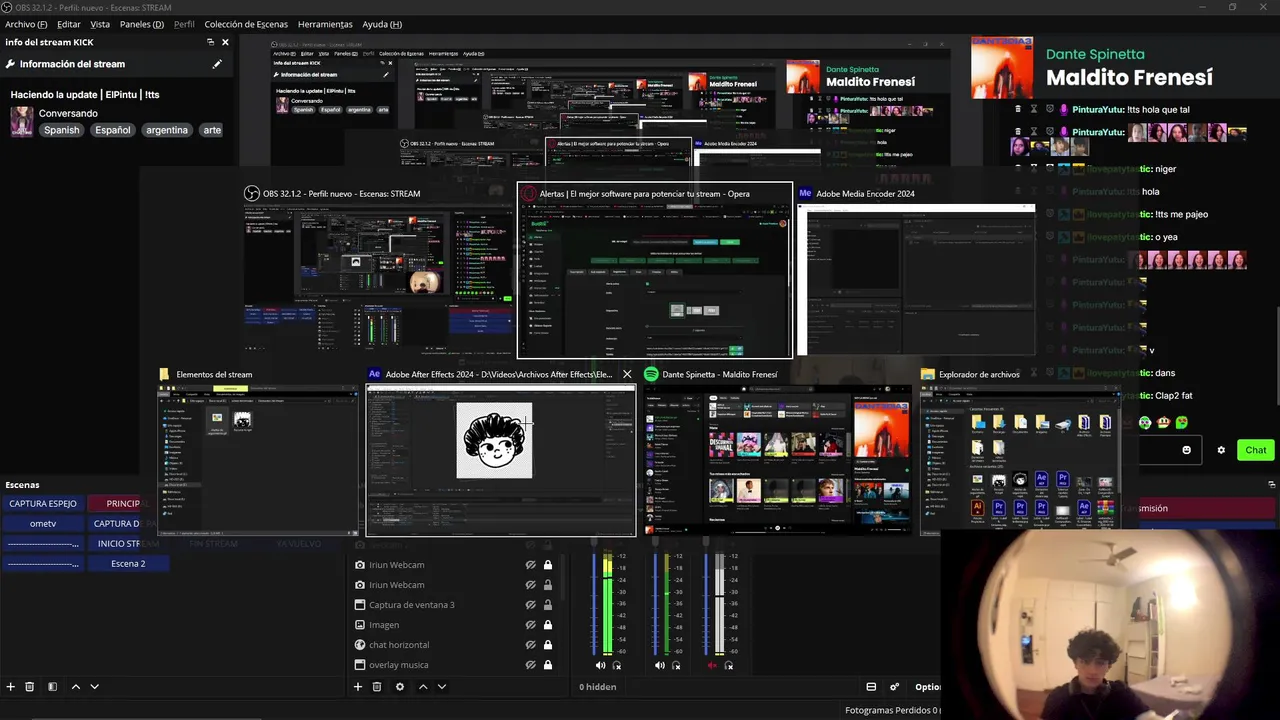Toggle visibility of the Imagen source
Screen dimensions: 1280x720
[x=531, y=625]
